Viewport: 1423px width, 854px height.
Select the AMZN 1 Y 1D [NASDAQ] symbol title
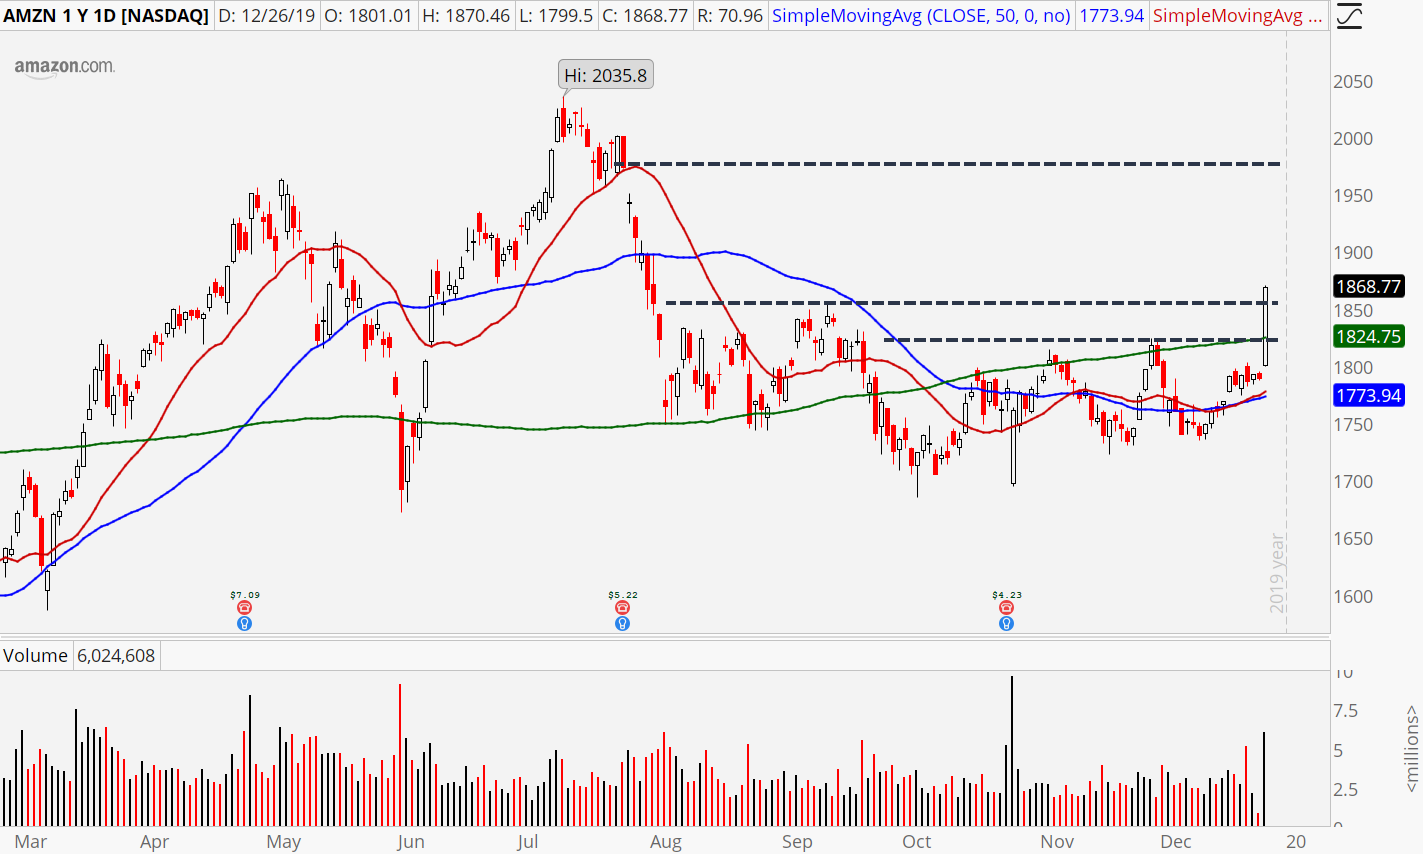(x=106, y=16)
